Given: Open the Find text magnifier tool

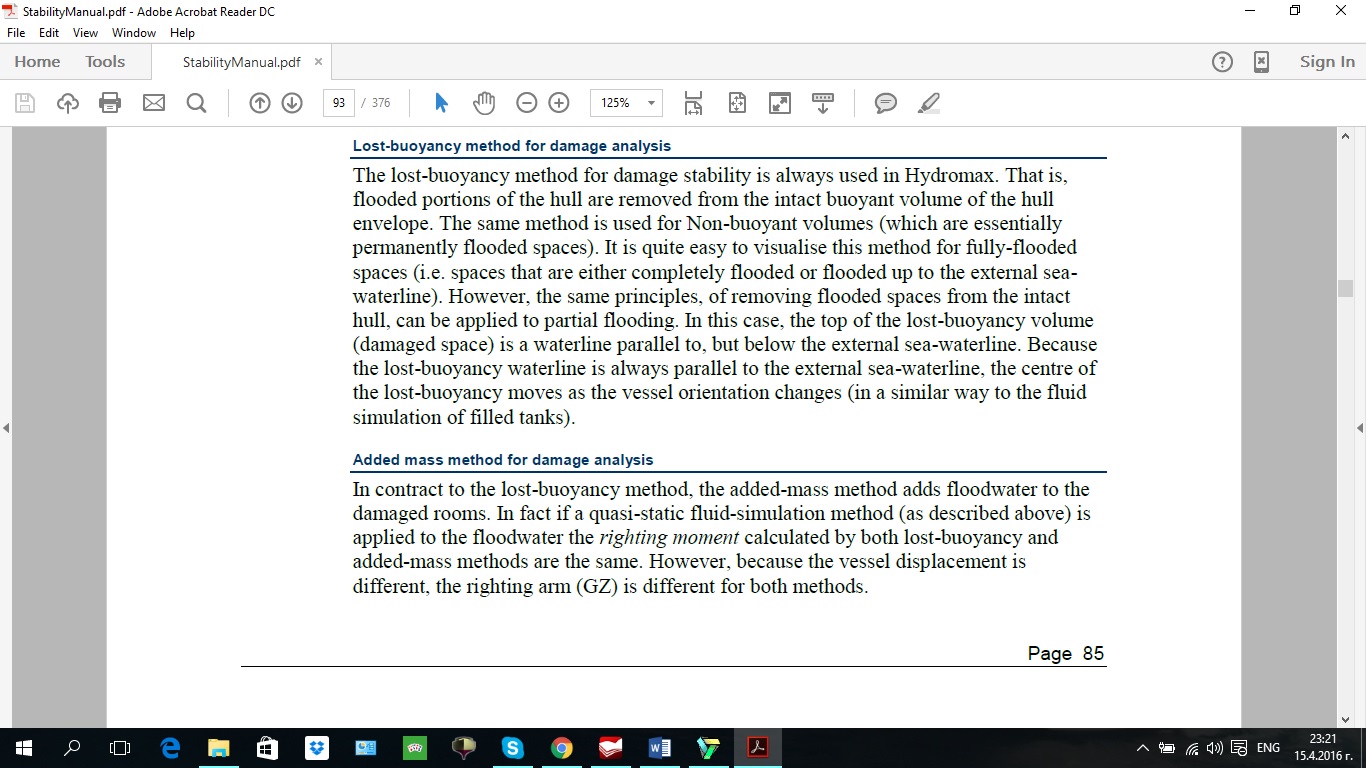Looking at the screenshot, I should [196, 103].
